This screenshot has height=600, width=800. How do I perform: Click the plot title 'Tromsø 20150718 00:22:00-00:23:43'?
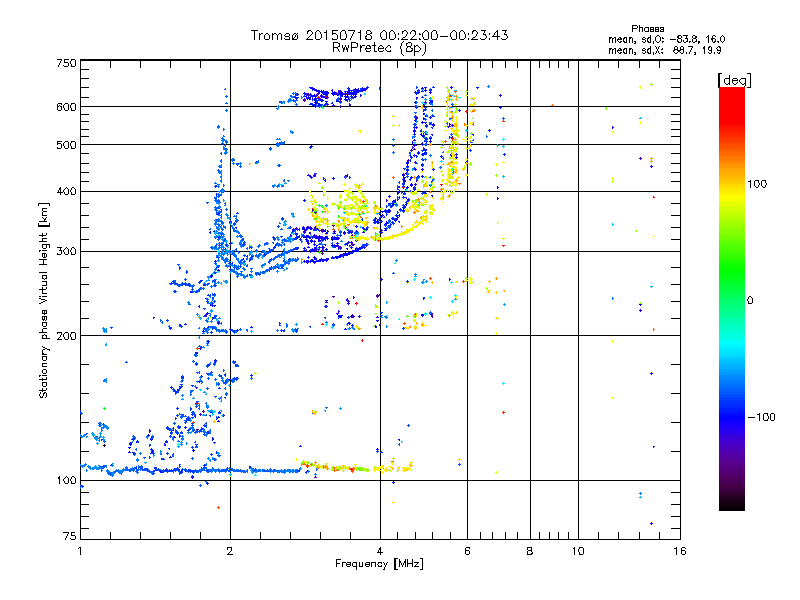[379, 35]
